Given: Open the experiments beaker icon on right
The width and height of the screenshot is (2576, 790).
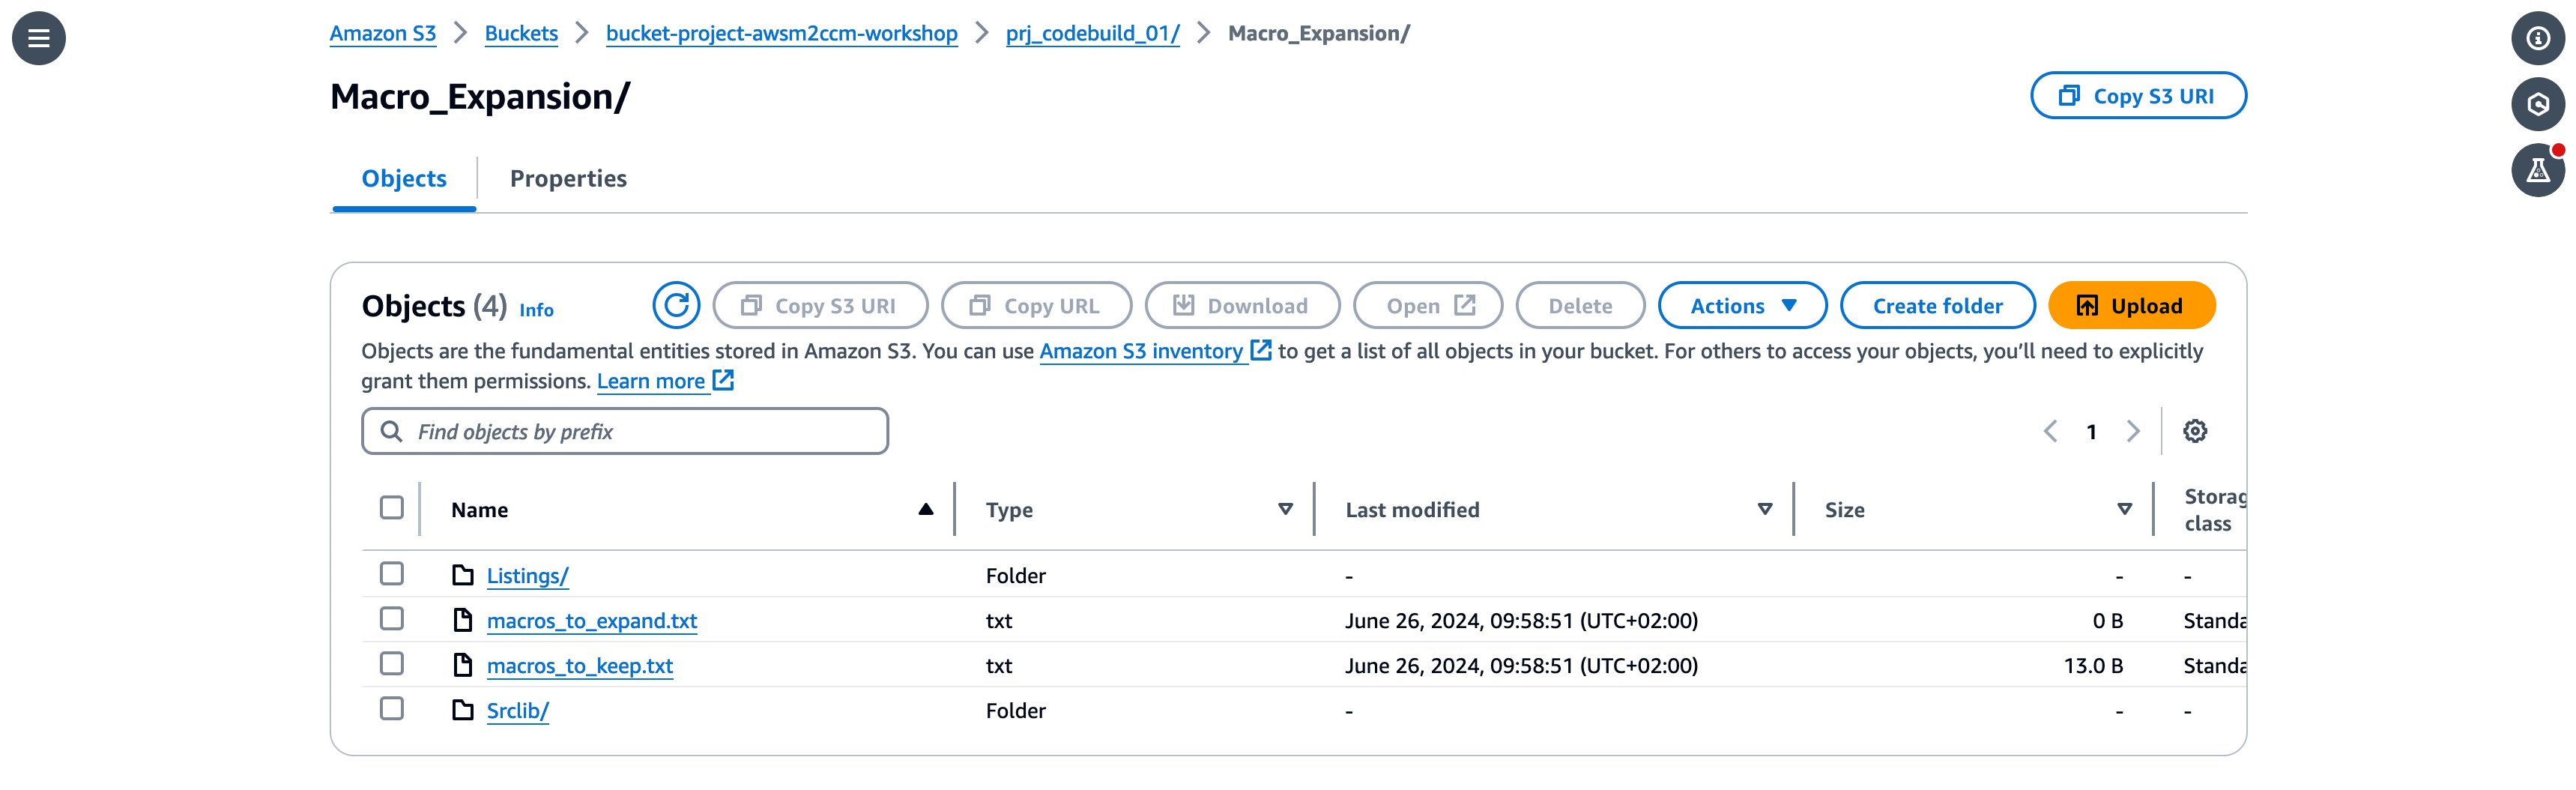Looking at the screenshot, I should (2538, 170).
